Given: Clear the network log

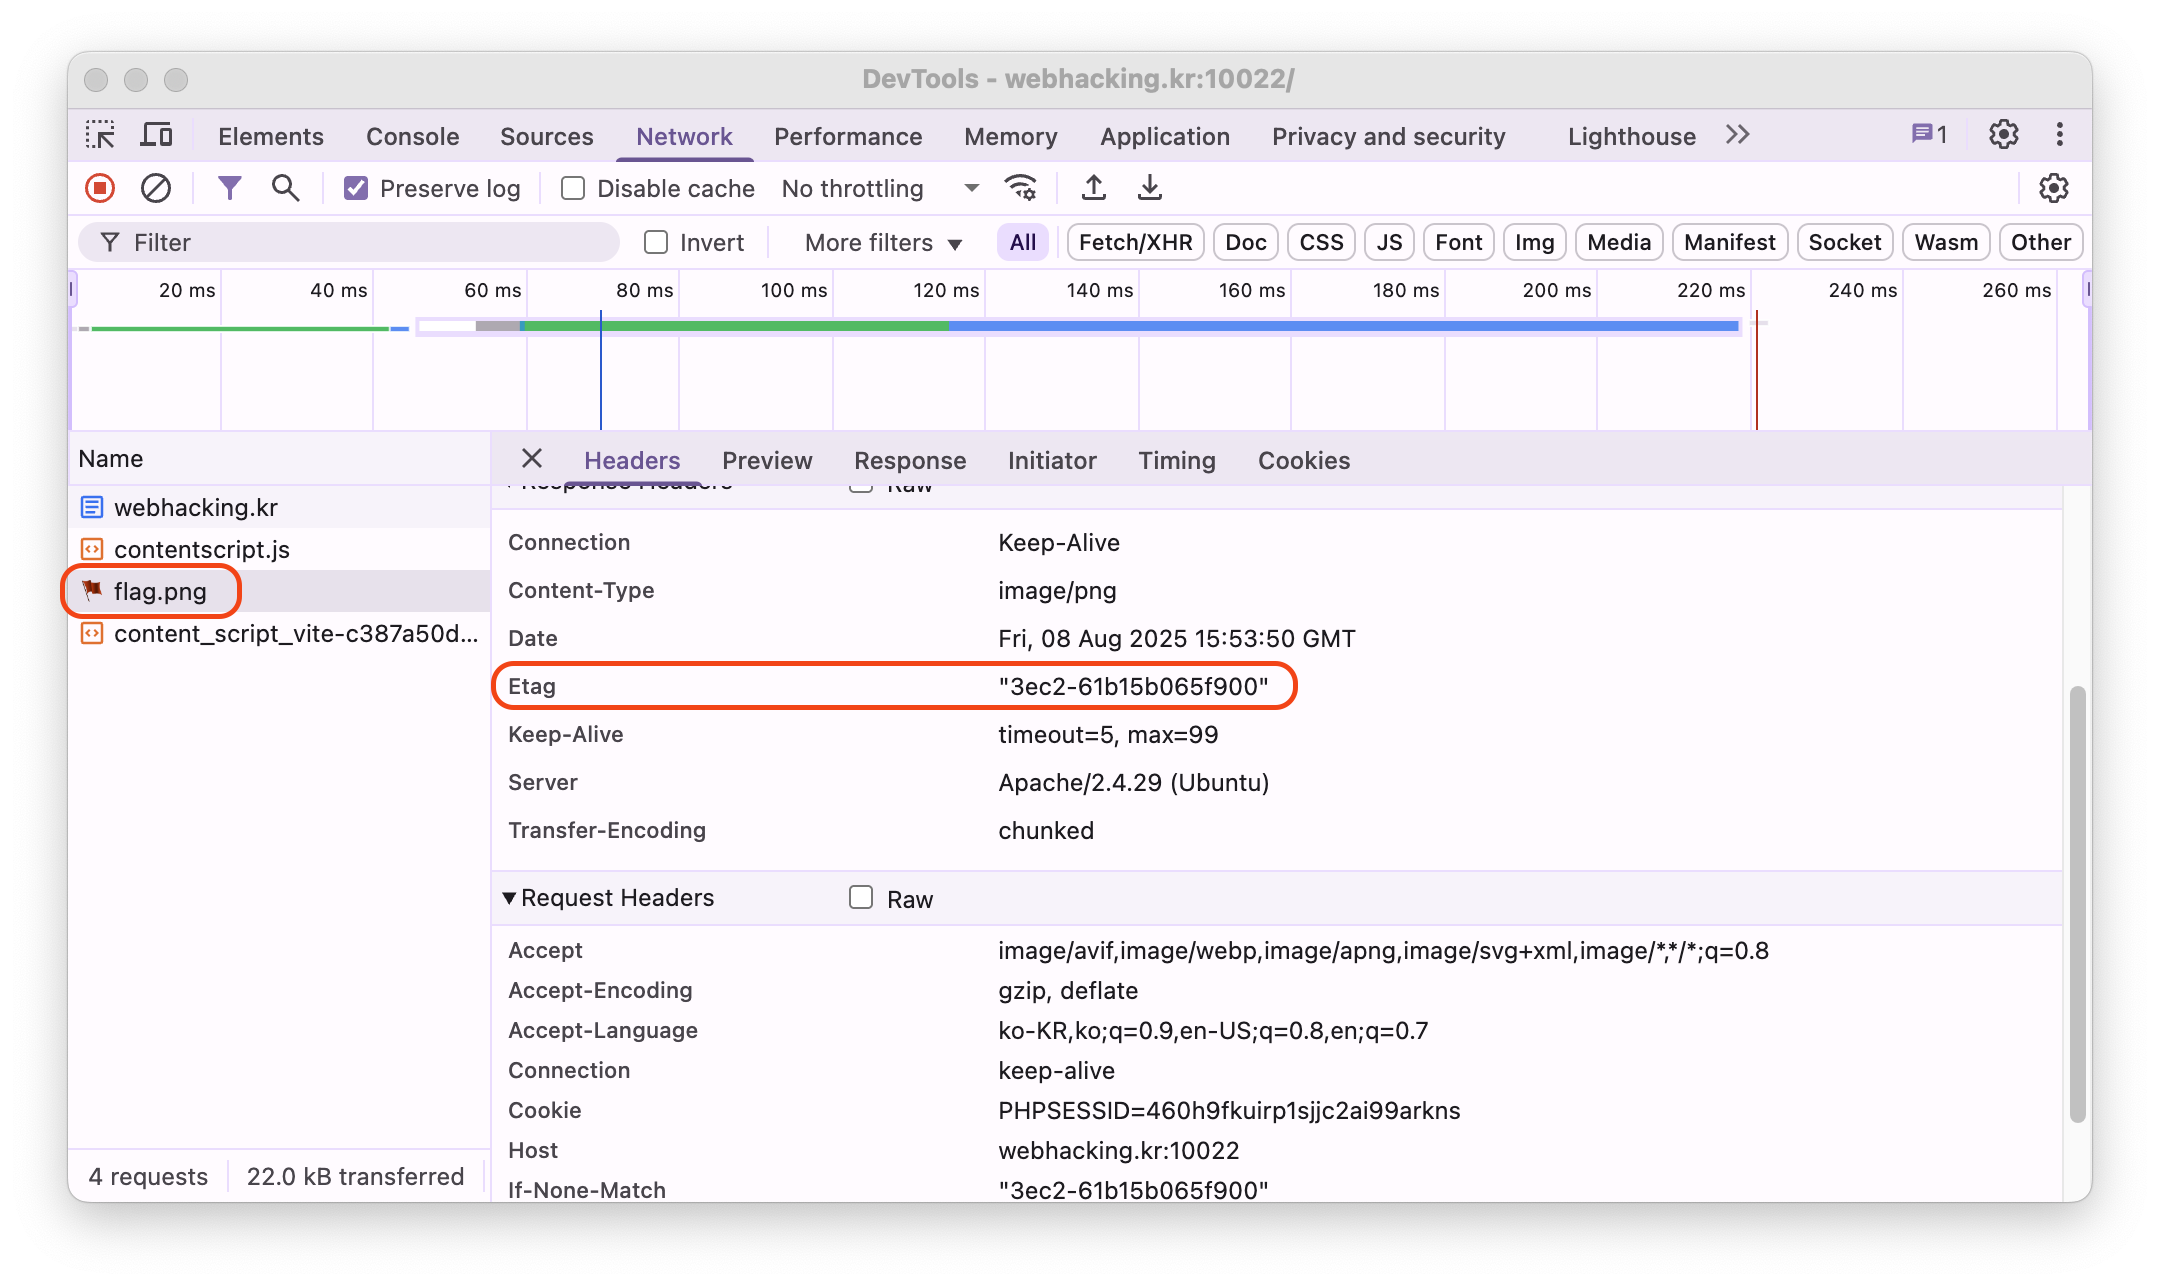Looking at the screenshot, I should 156,188.
